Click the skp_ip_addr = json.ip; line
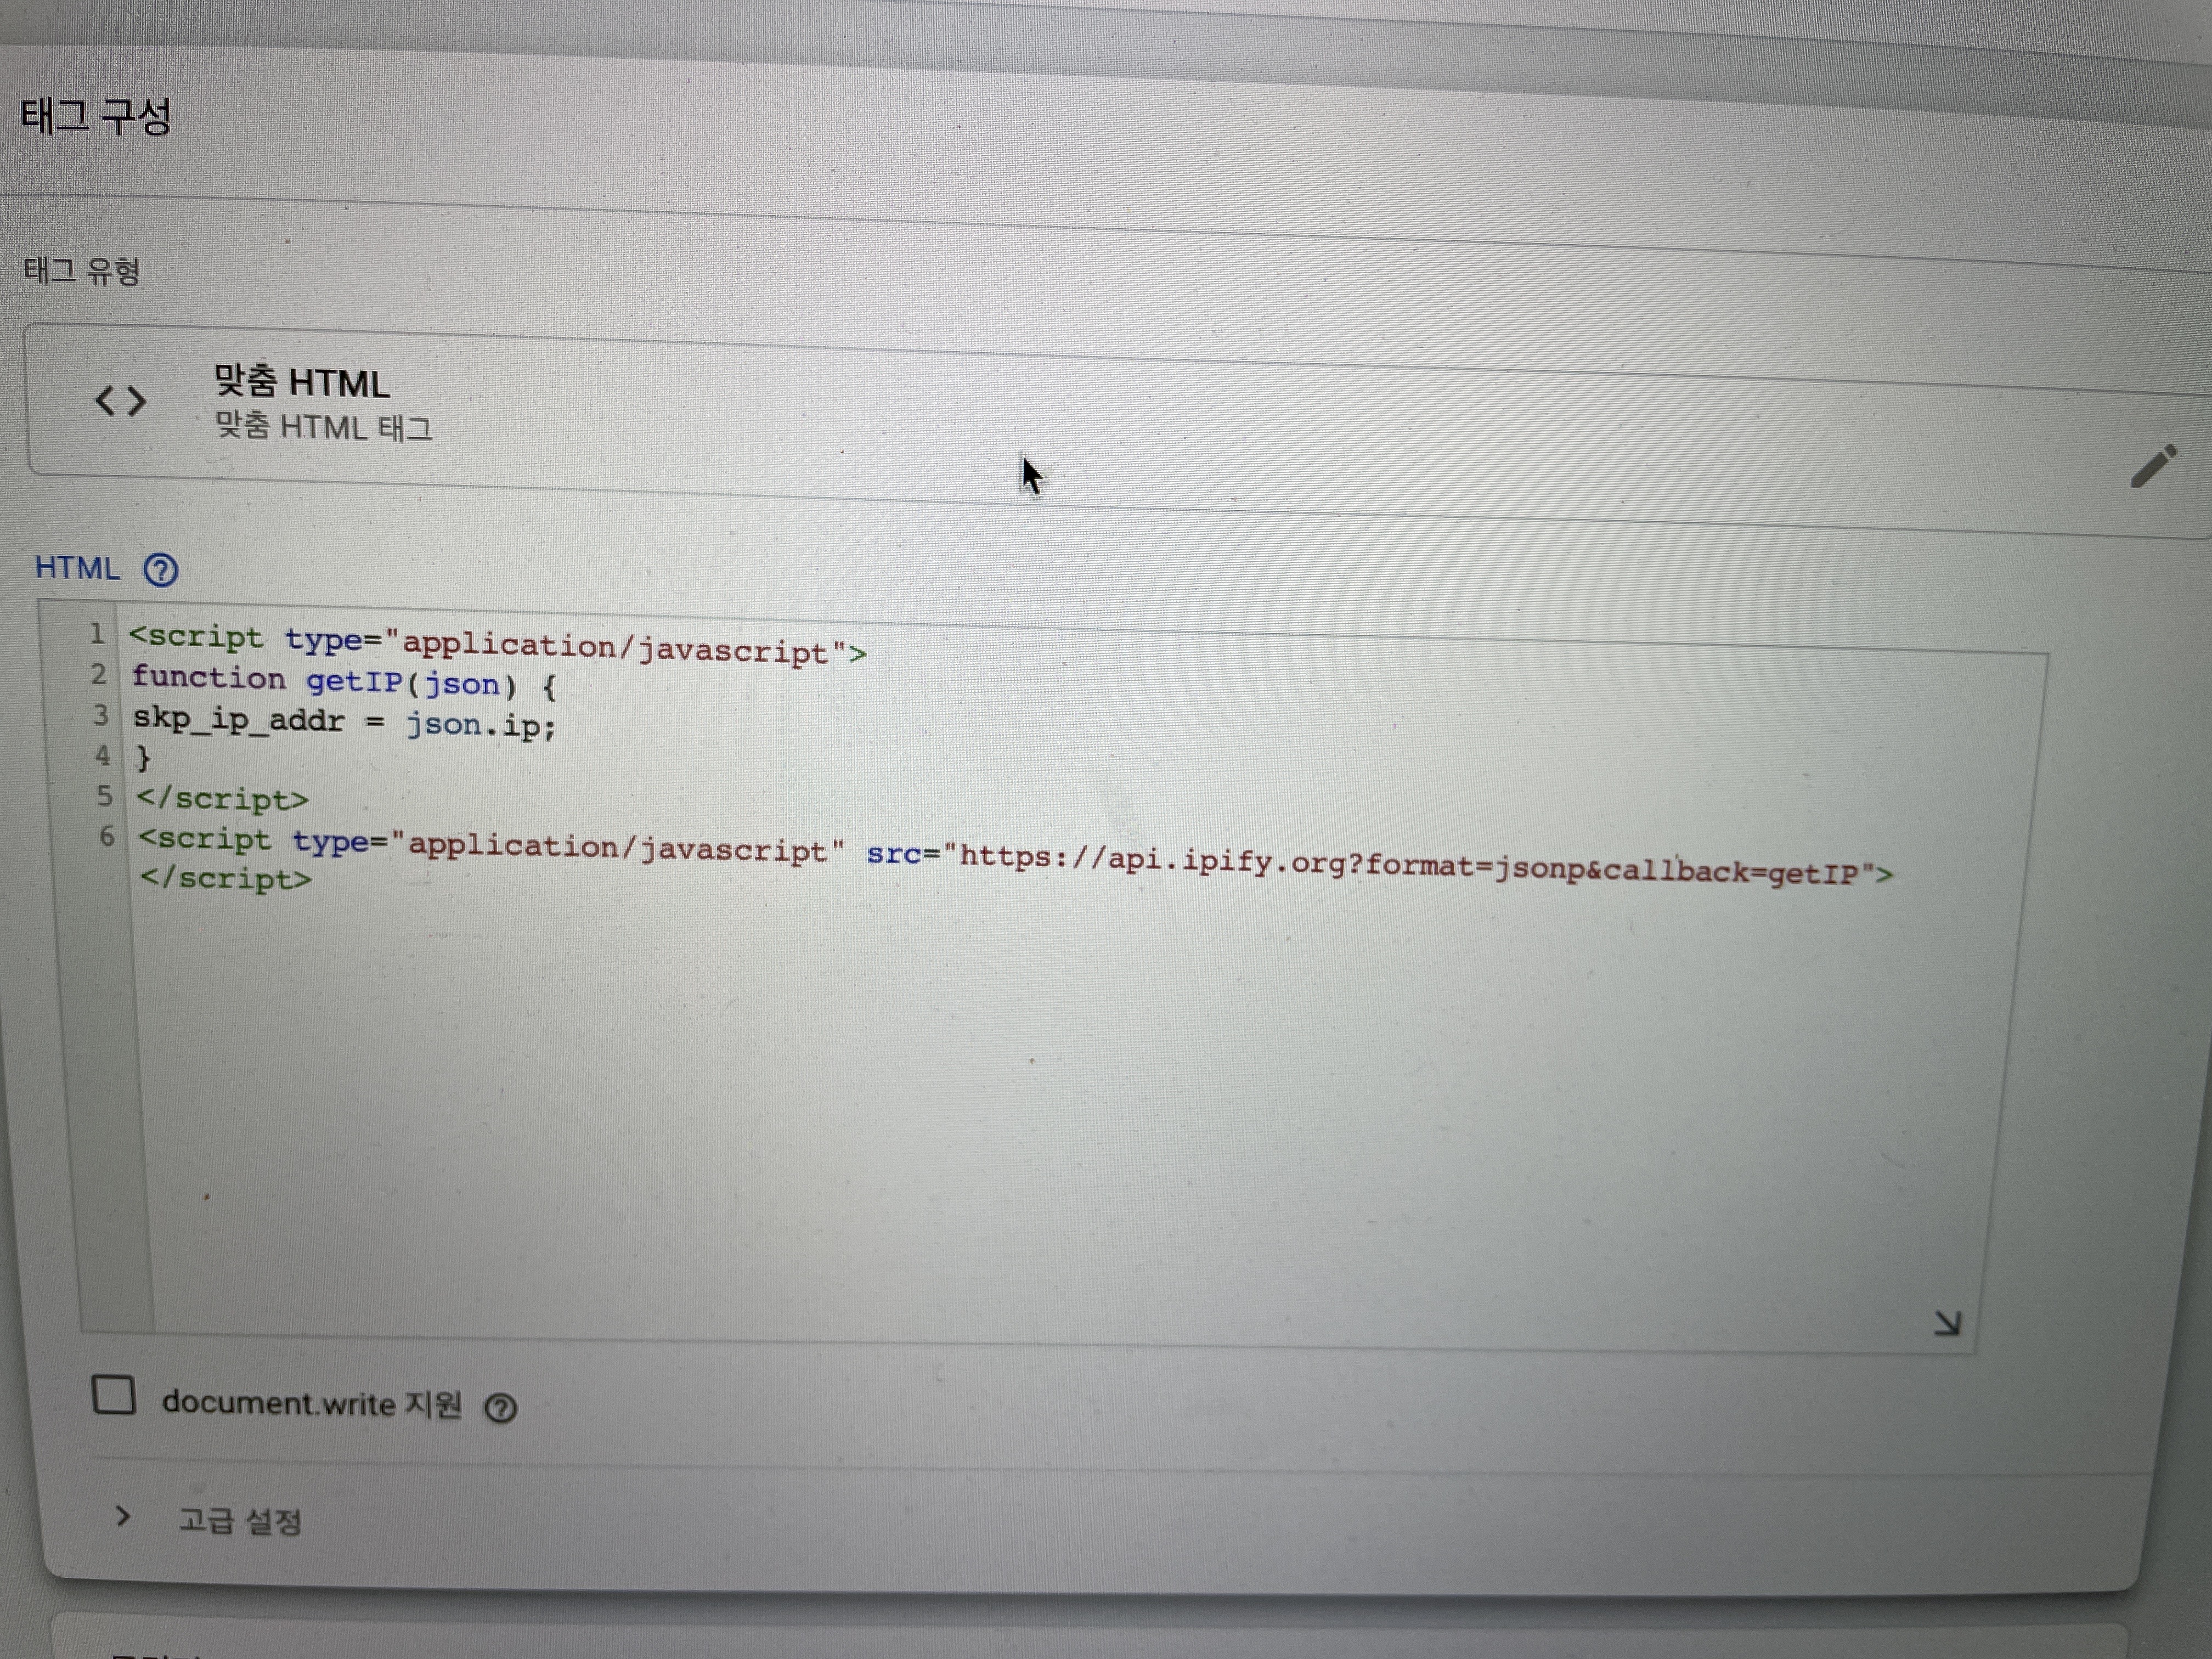The image size is (2212, 1659). [344, 722]
